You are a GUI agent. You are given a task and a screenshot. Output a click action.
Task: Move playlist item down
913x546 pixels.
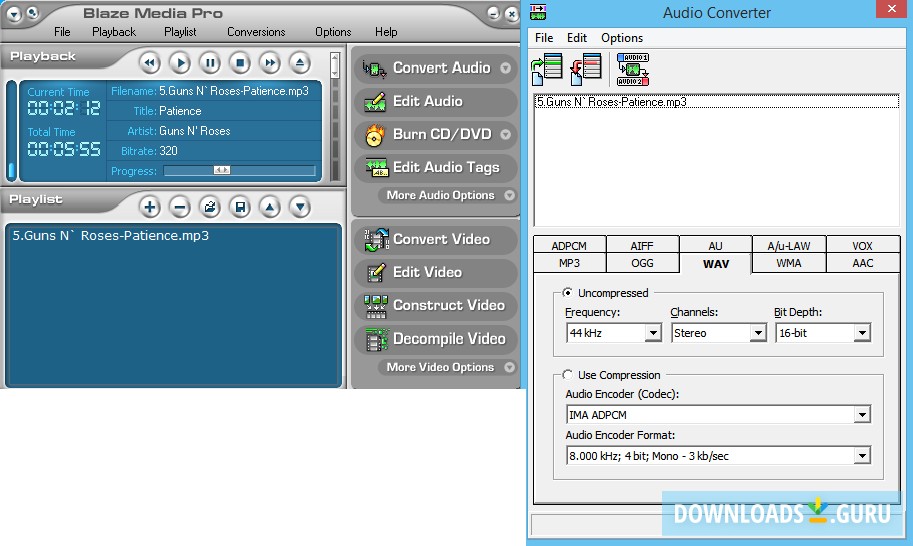pos(300,207)
